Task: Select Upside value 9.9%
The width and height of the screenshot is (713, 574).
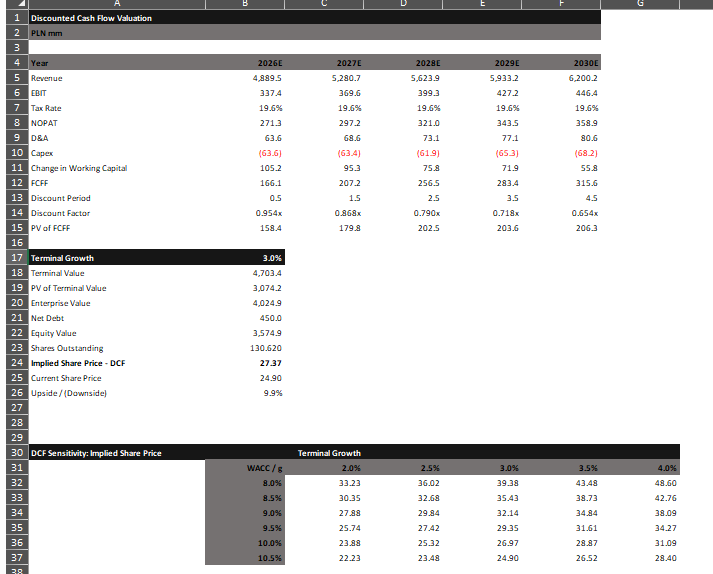Action: coord(273,393)
